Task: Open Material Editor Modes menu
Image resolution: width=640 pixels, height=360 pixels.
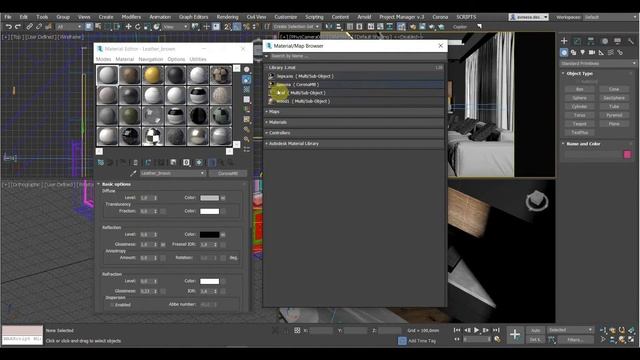Action: coord(103,59)
